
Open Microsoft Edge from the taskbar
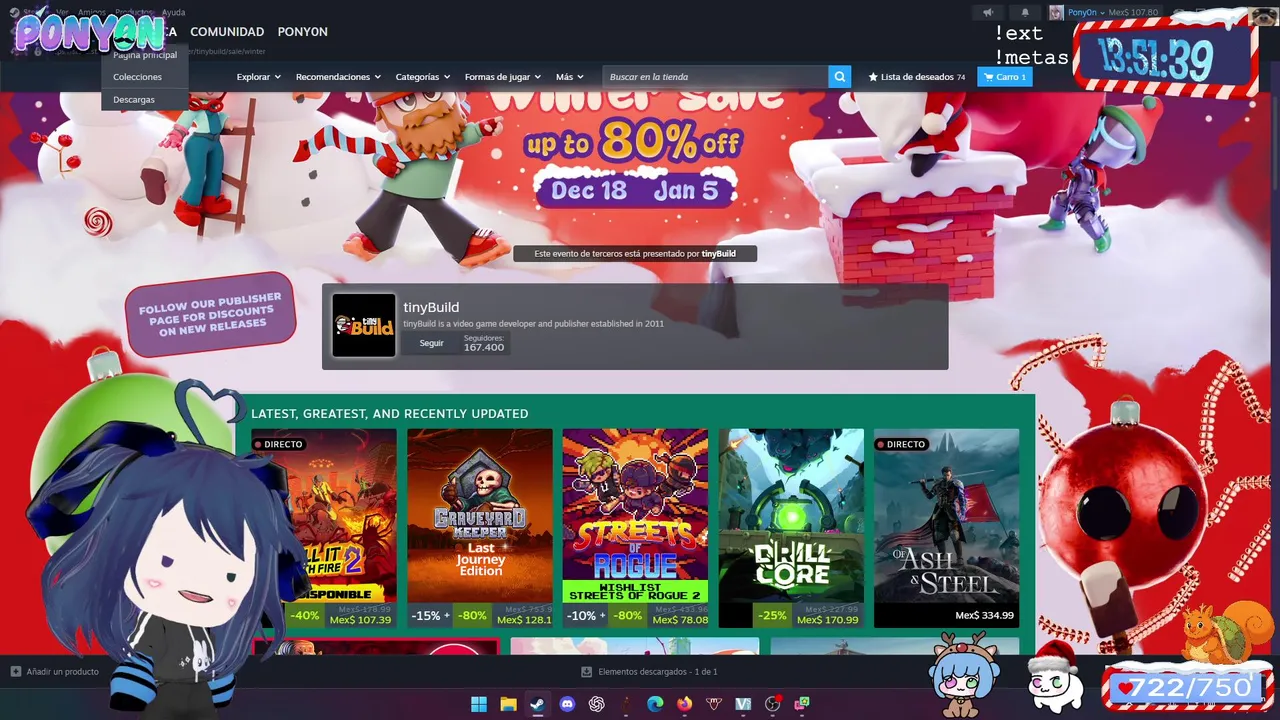click(655, 704)
